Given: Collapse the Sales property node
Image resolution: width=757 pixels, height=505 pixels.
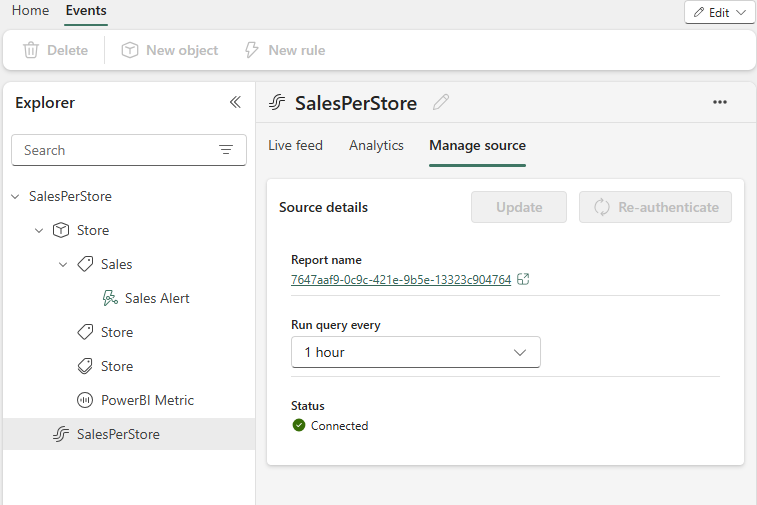Looking at the screenshot, I should point(63,264).
